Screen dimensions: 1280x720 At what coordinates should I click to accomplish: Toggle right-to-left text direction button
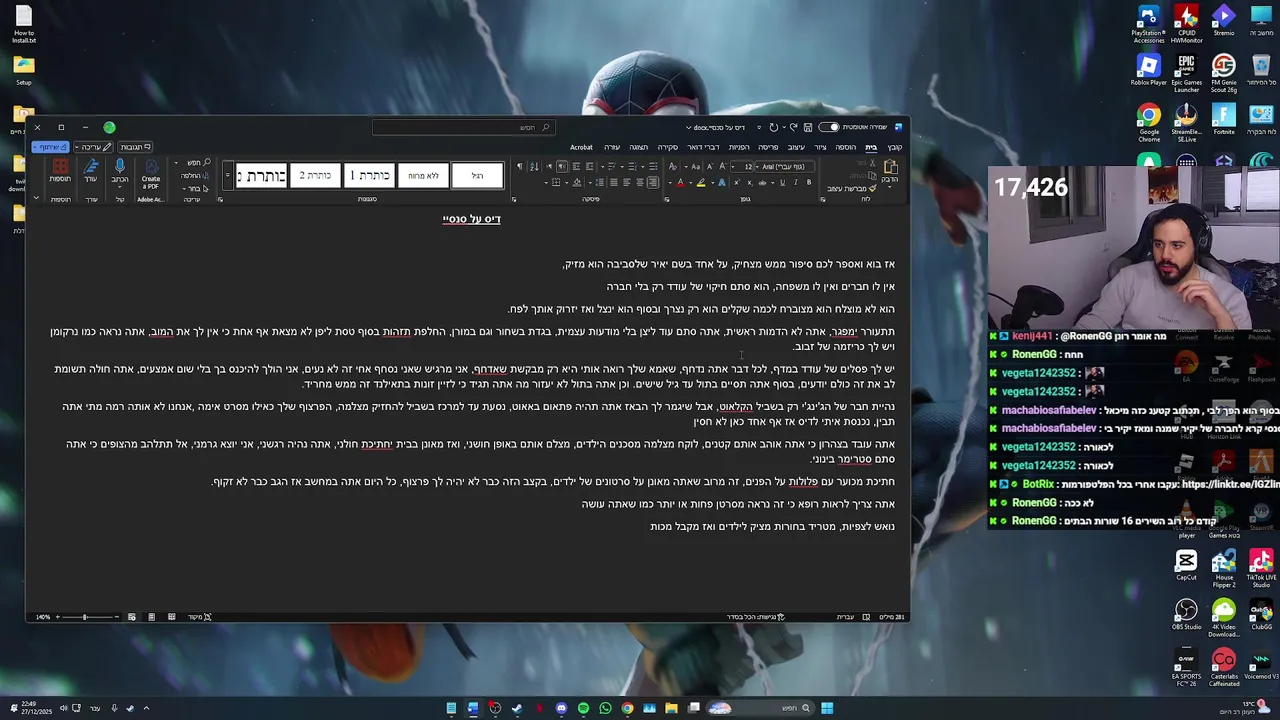tap(562, 167)
